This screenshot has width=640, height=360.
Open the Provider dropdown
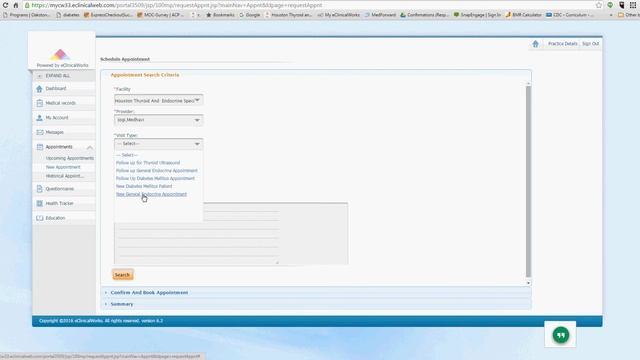tap(158, 120)
